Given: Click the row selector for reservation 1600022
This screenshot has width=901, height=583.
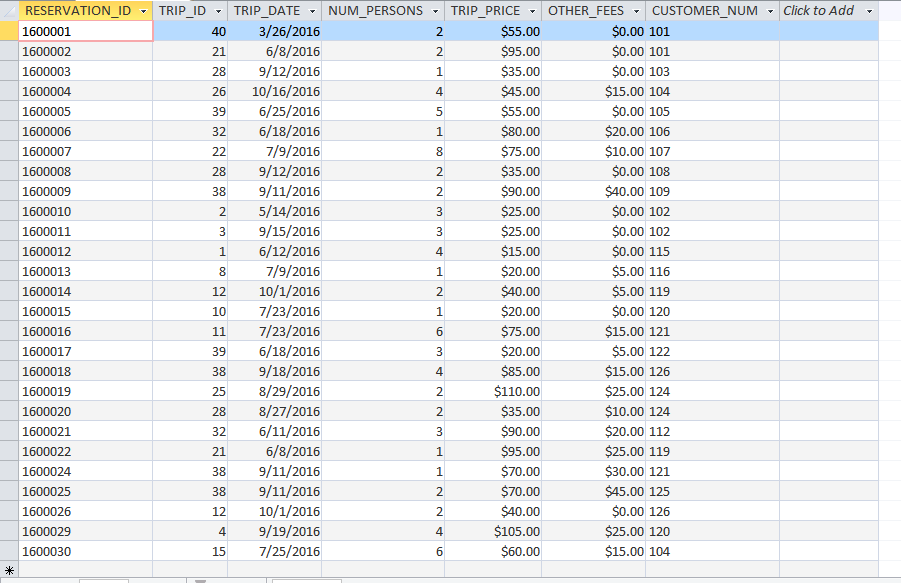Looking at the screenshot, I should pyautogui.click(x=7, y=451).
